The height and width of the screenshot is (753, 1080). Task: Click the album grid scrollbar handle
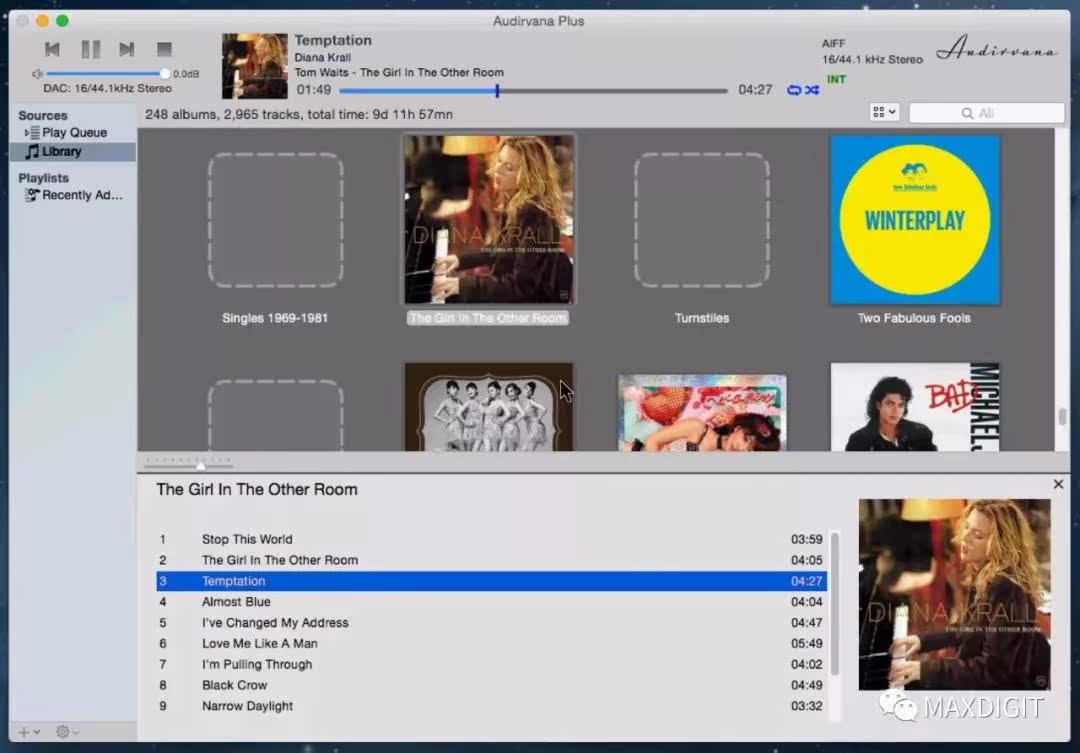click(1062, 416)
